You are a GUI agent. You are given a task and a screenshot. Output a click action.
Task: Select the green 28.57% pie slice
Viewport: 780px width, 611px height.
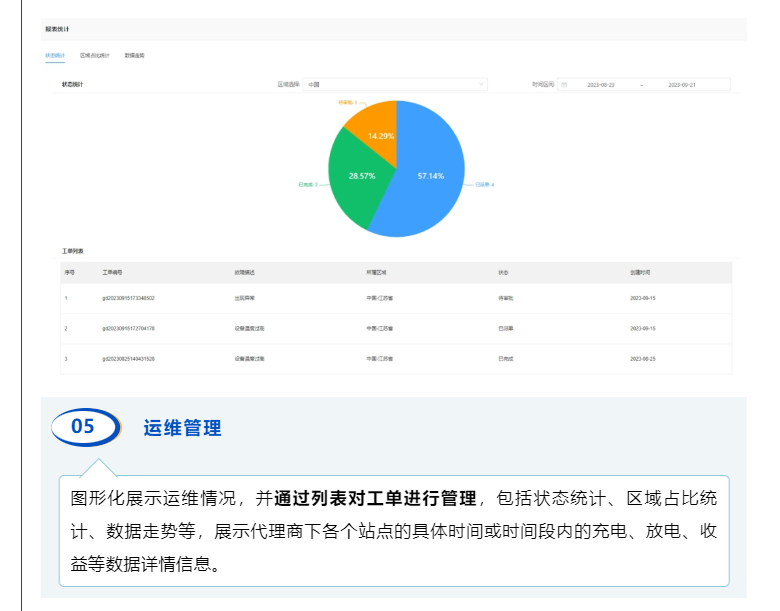pyautogui.click(x=358, y=180)
